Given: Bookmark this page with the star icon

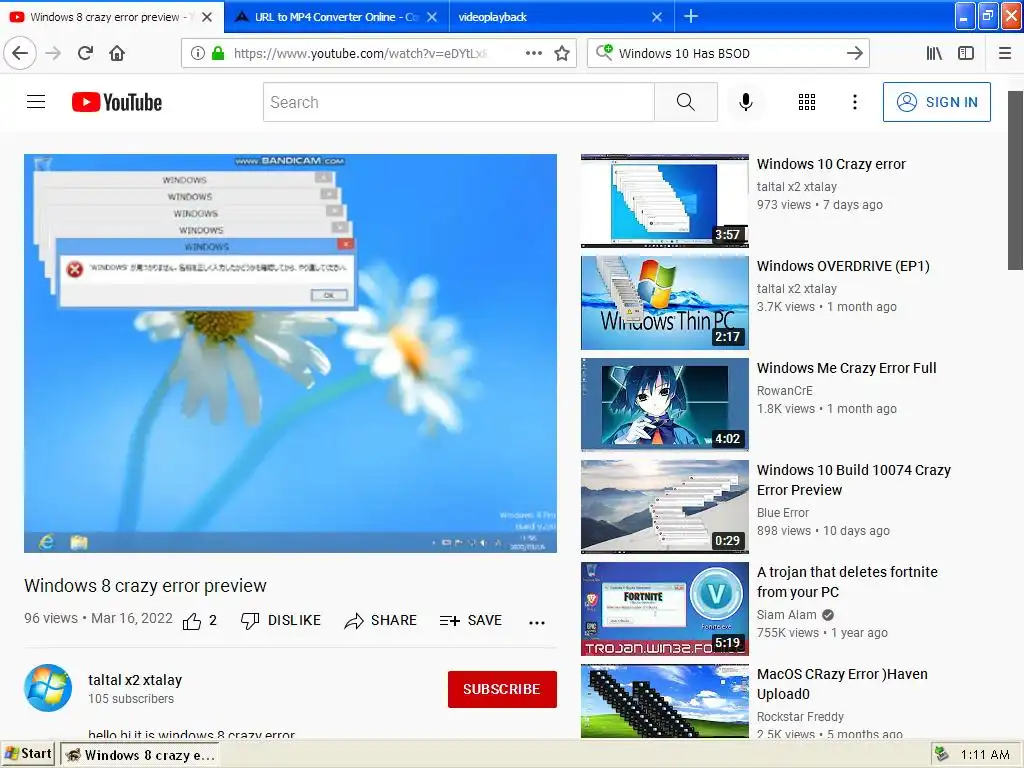Looking at the screenshot, I should click(x=562, y=54).
